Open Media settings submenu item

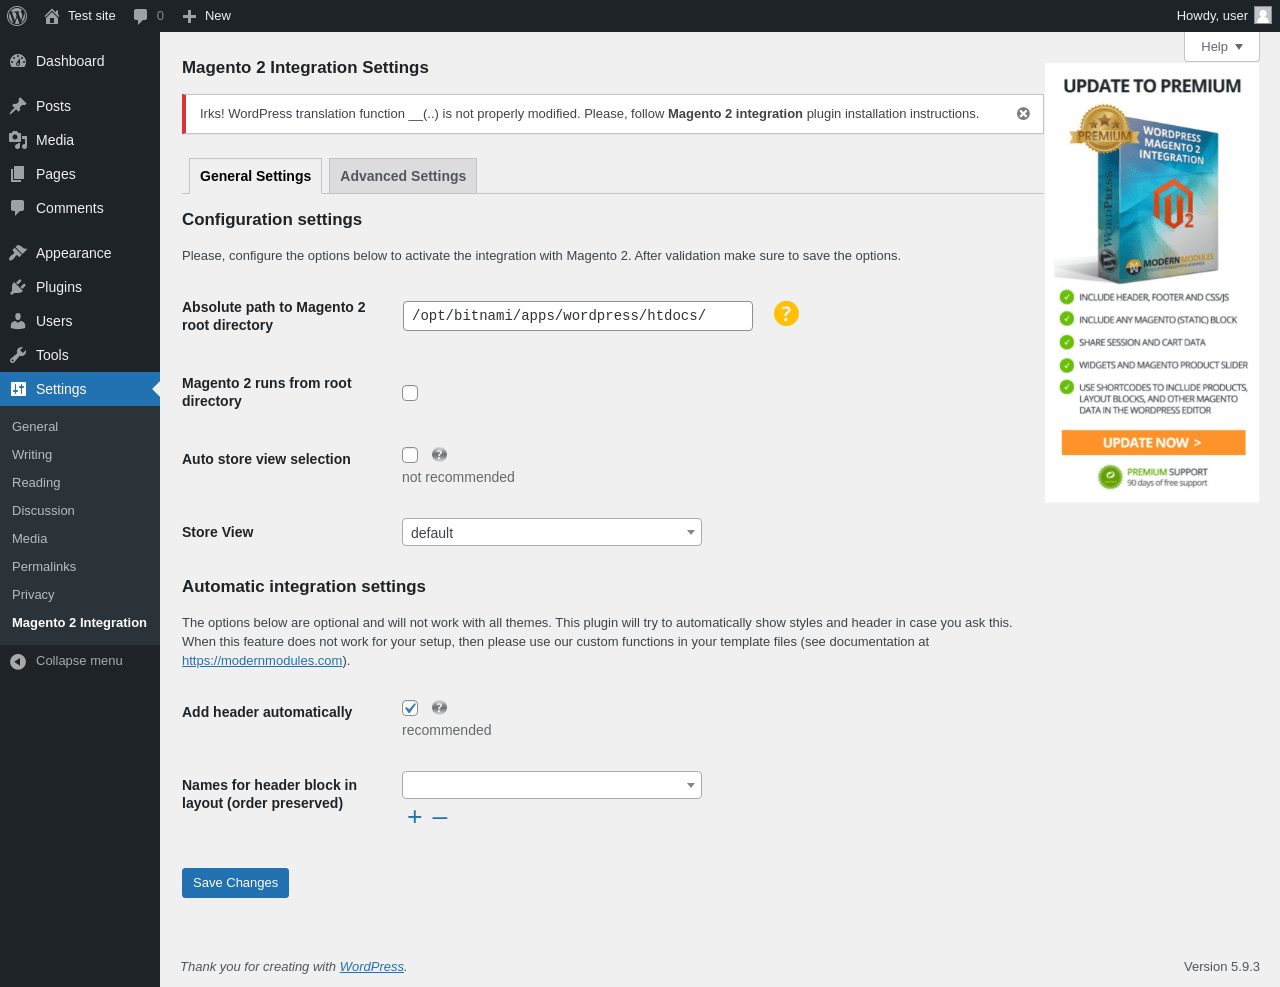[30, 539]
